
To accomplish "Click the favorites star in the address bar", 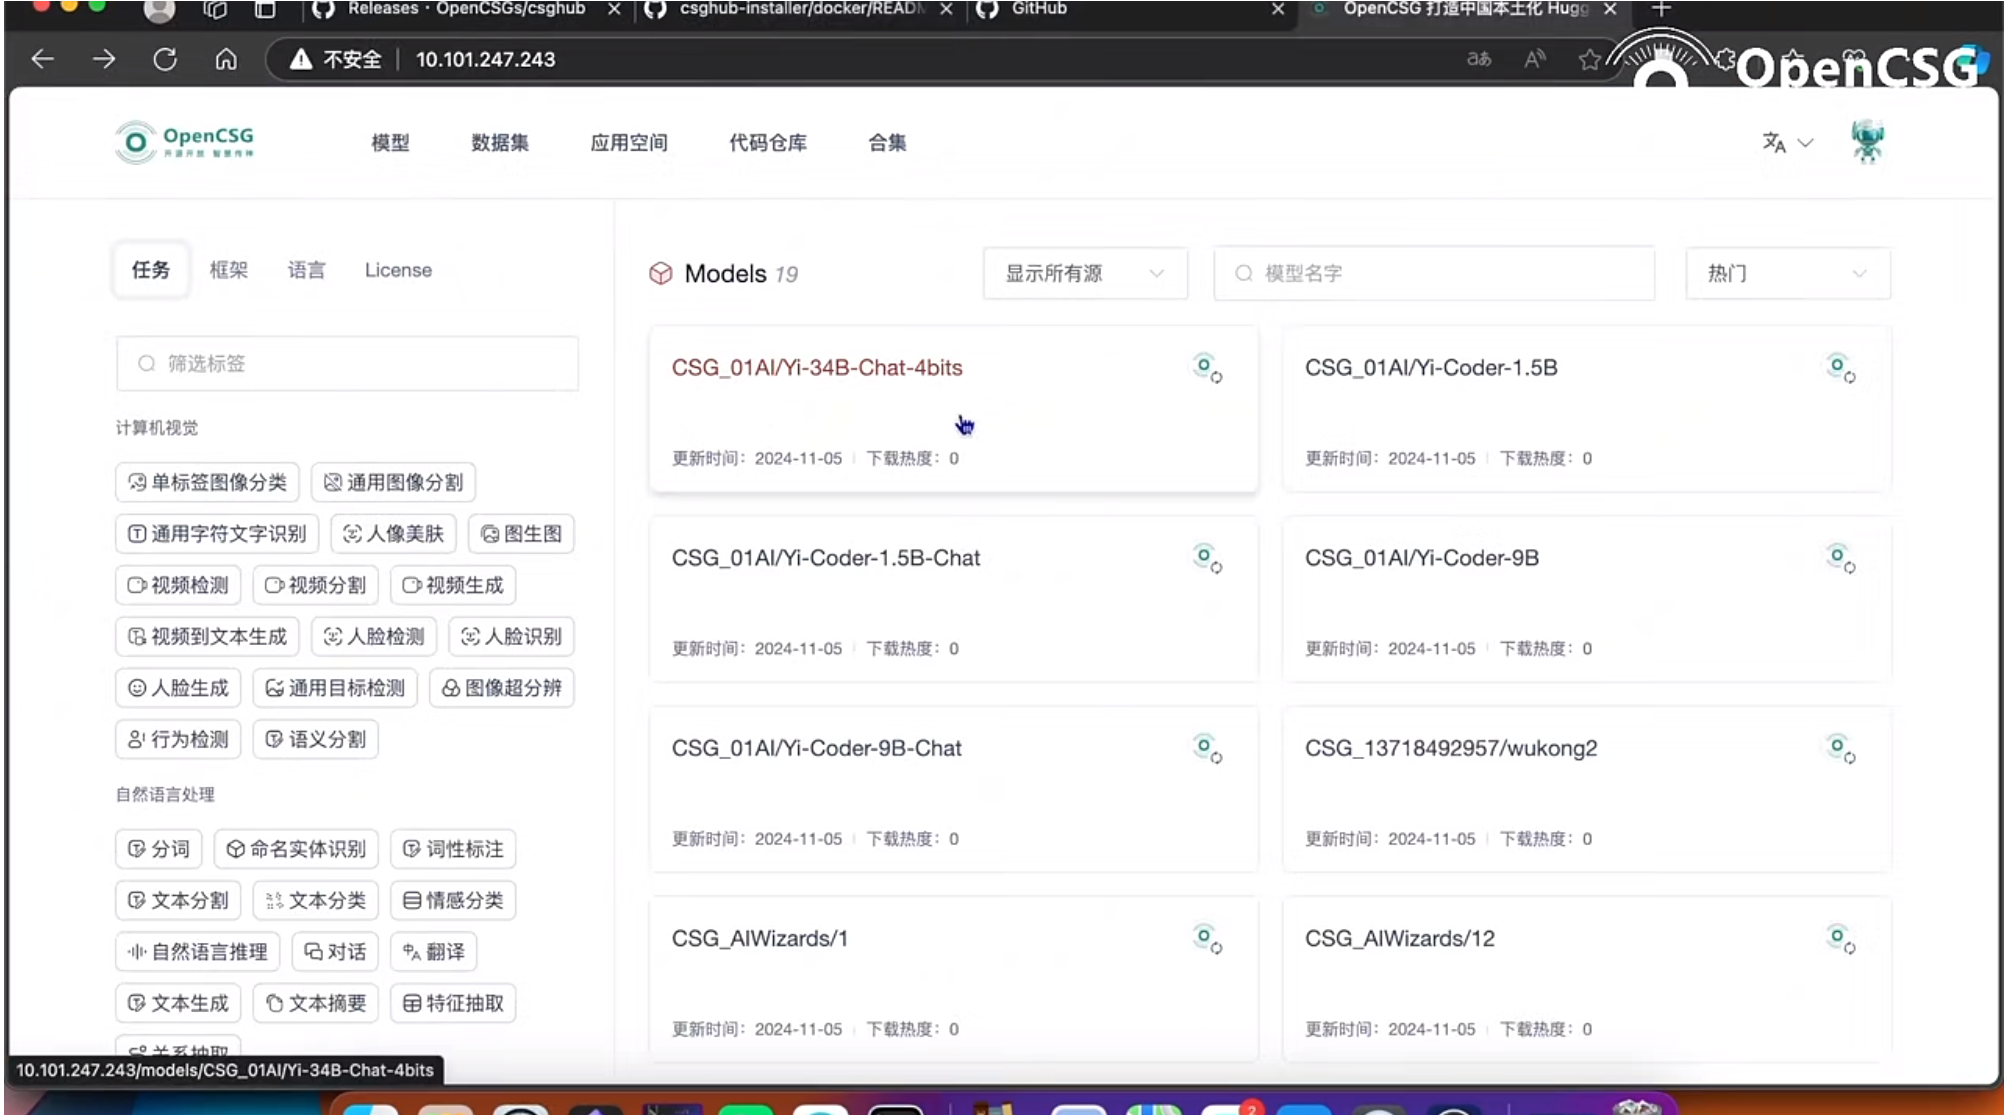I will point(1589,59).
